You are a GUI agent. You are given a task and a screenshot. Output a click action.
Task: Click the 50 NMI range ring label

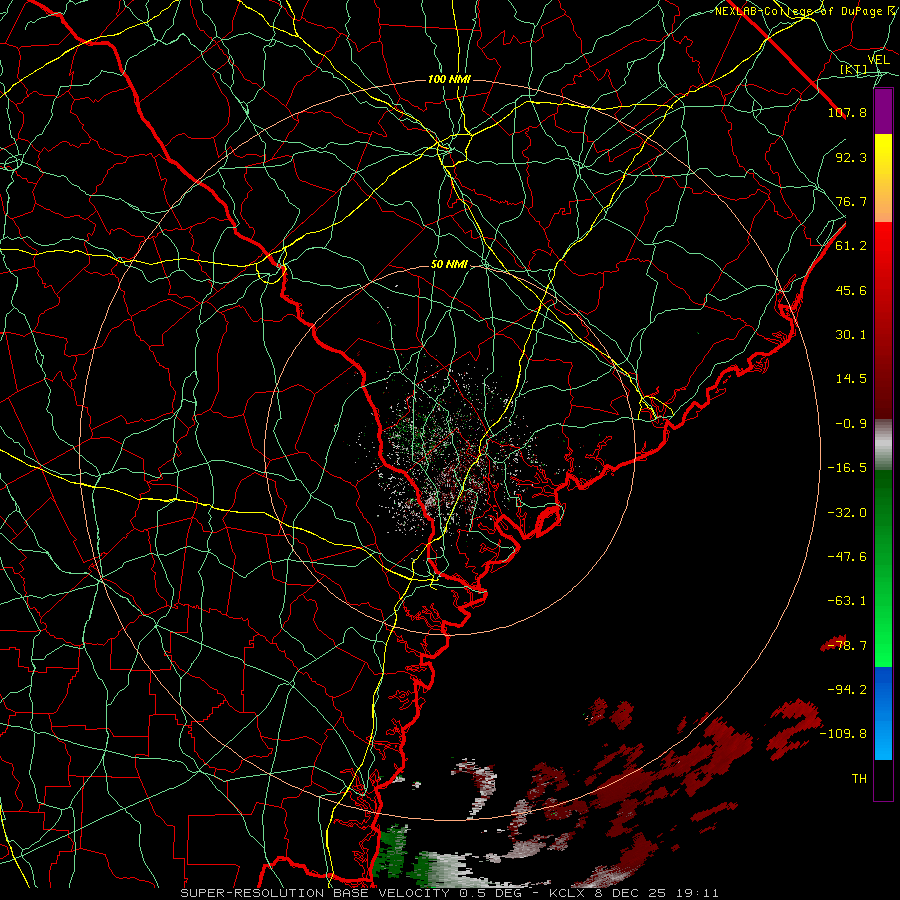(x=449, y=265)
